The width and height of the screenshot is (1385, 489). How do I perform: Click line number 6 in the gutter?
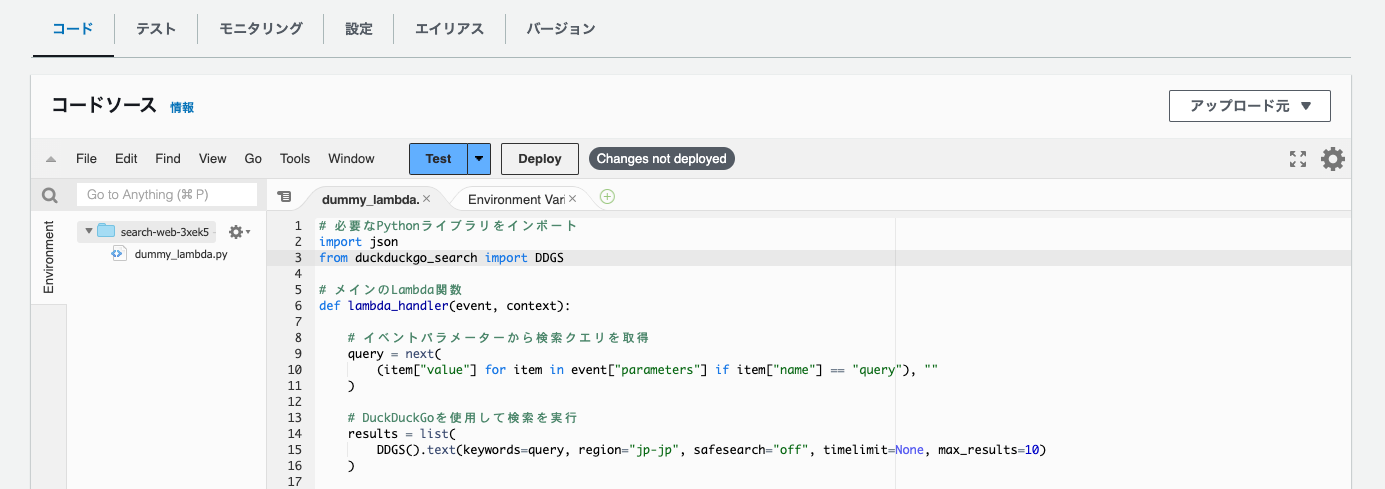tap(298, 306)
